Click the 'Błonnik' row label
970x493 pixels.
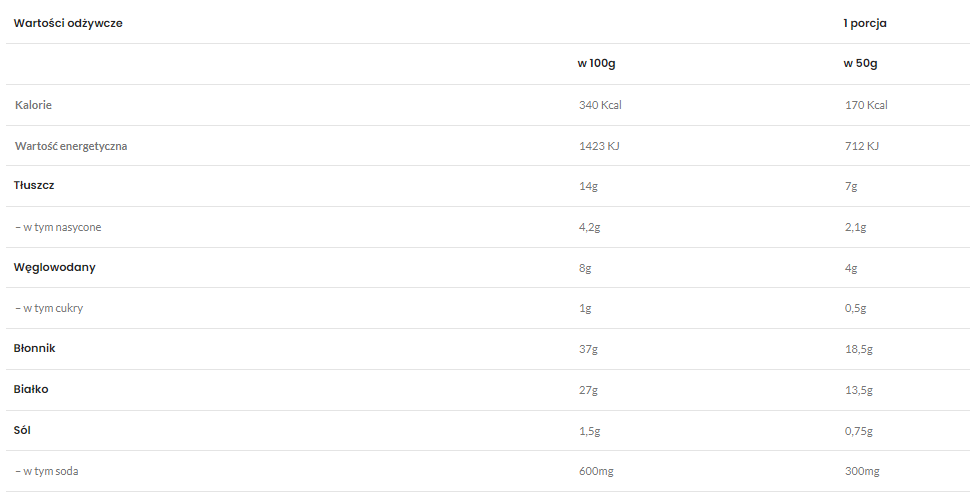pos(35,349)
